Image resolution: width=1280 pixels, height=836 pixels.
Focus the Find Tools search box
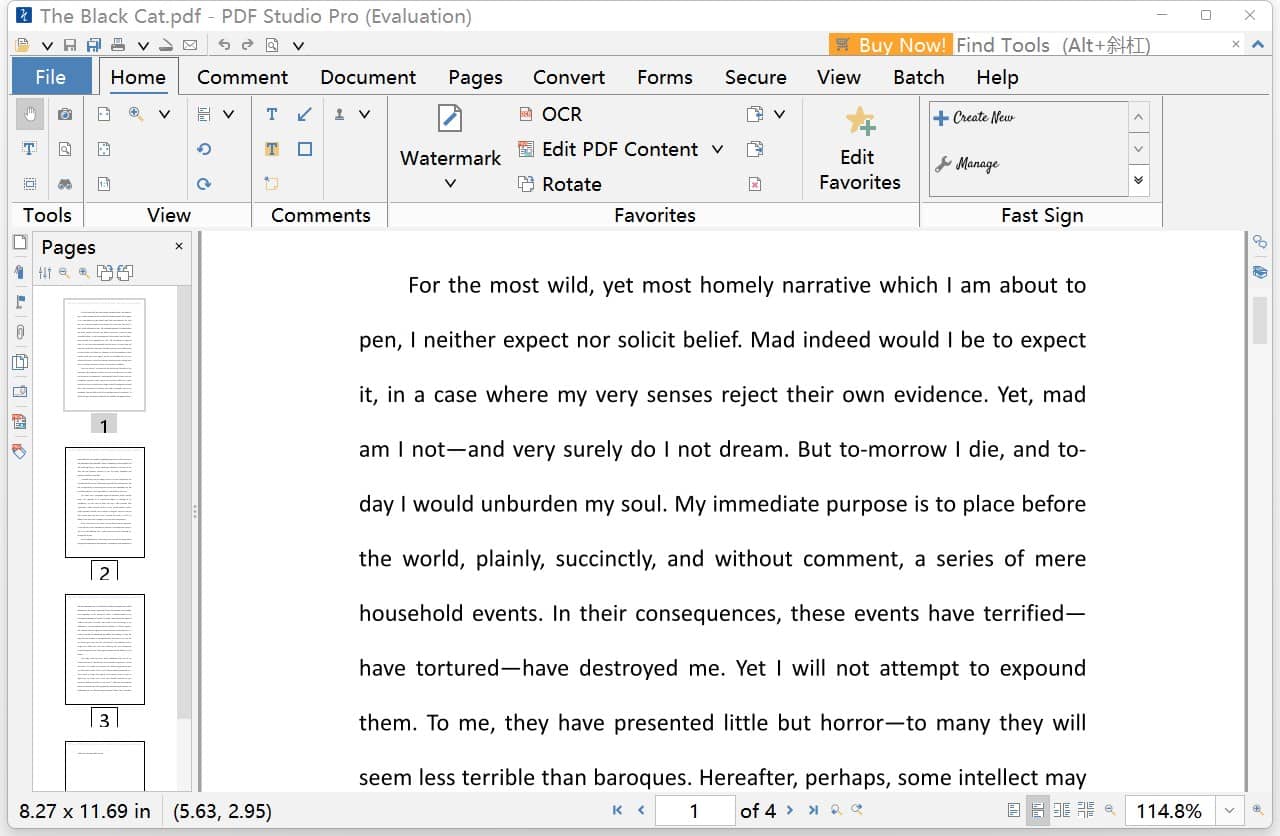[1090, 45]
